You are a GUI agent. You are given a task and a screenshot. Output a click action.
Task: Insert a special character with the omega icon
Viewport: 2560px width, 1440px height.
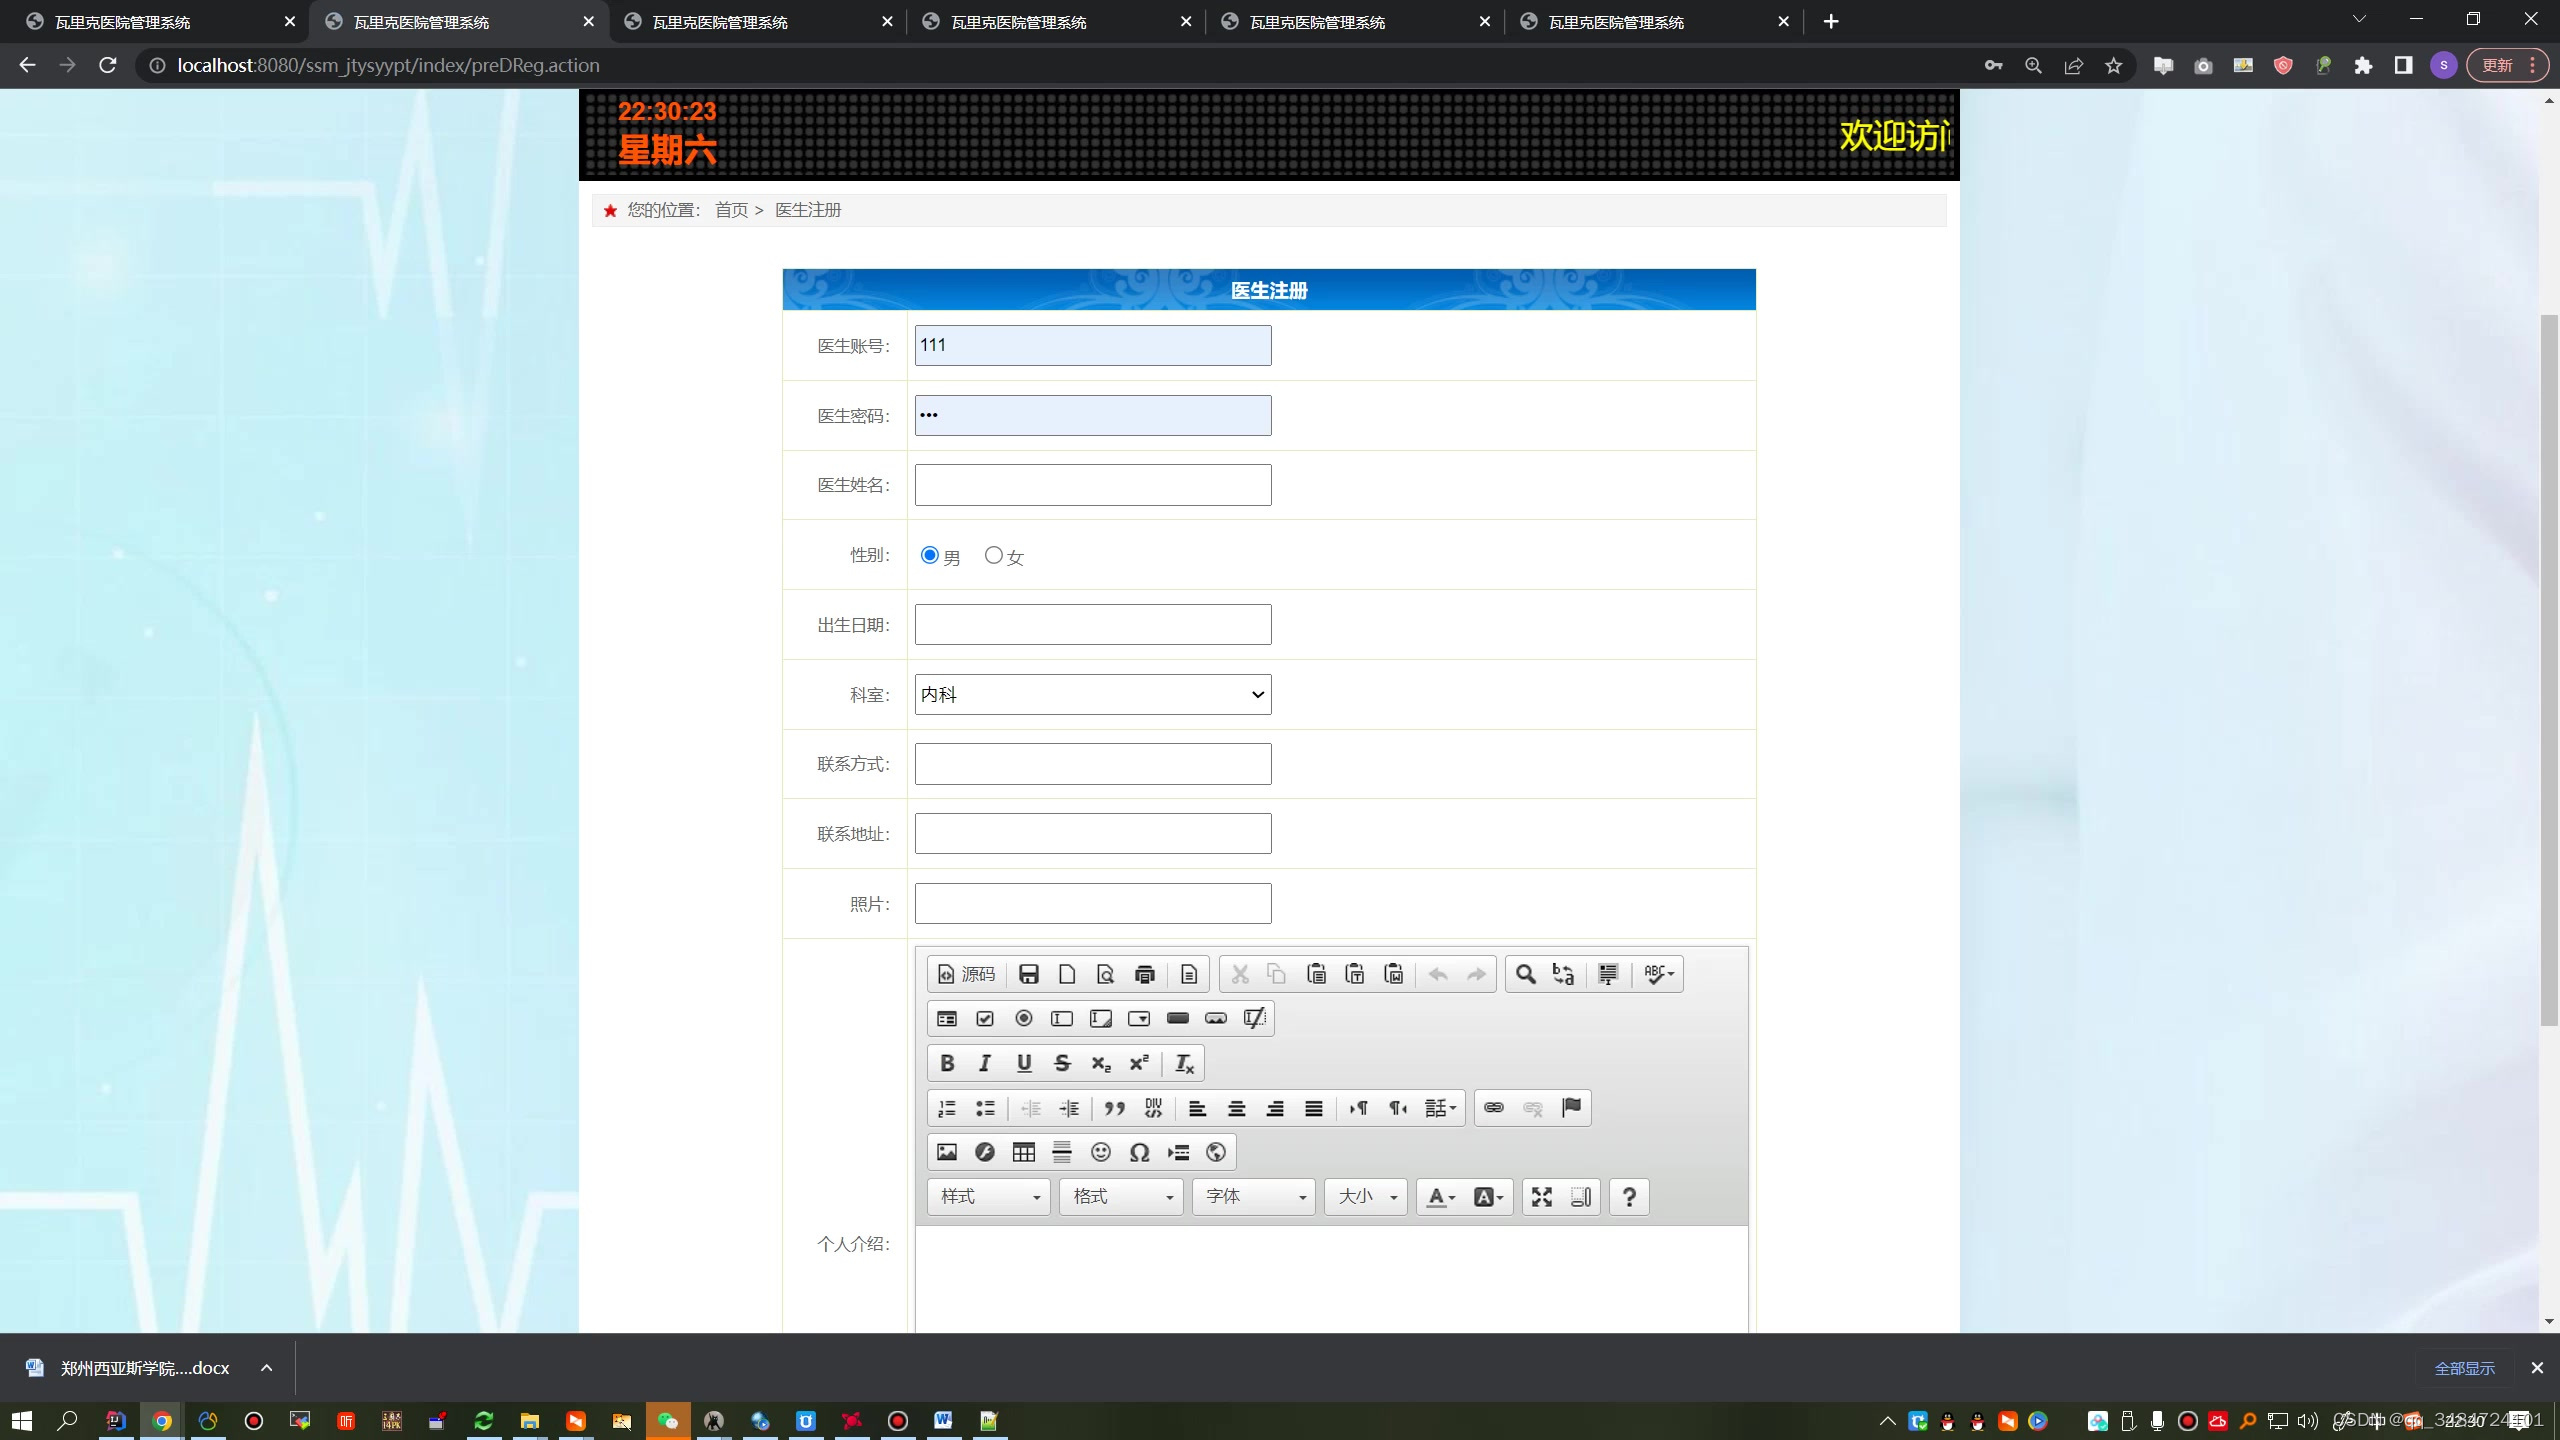(1139, 1152)
